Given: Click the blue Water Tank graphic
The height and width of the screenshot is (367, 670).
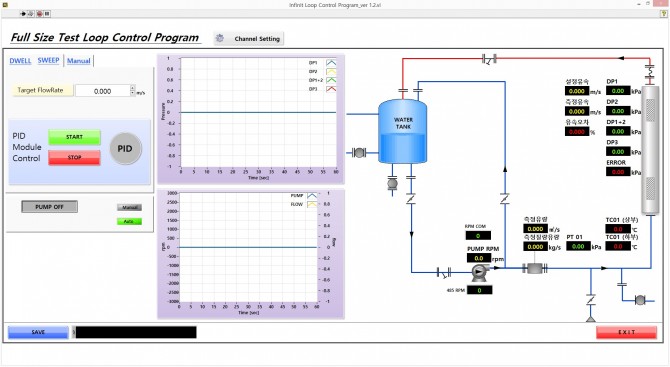Looking at the screenshot, I should coord(403,131).
